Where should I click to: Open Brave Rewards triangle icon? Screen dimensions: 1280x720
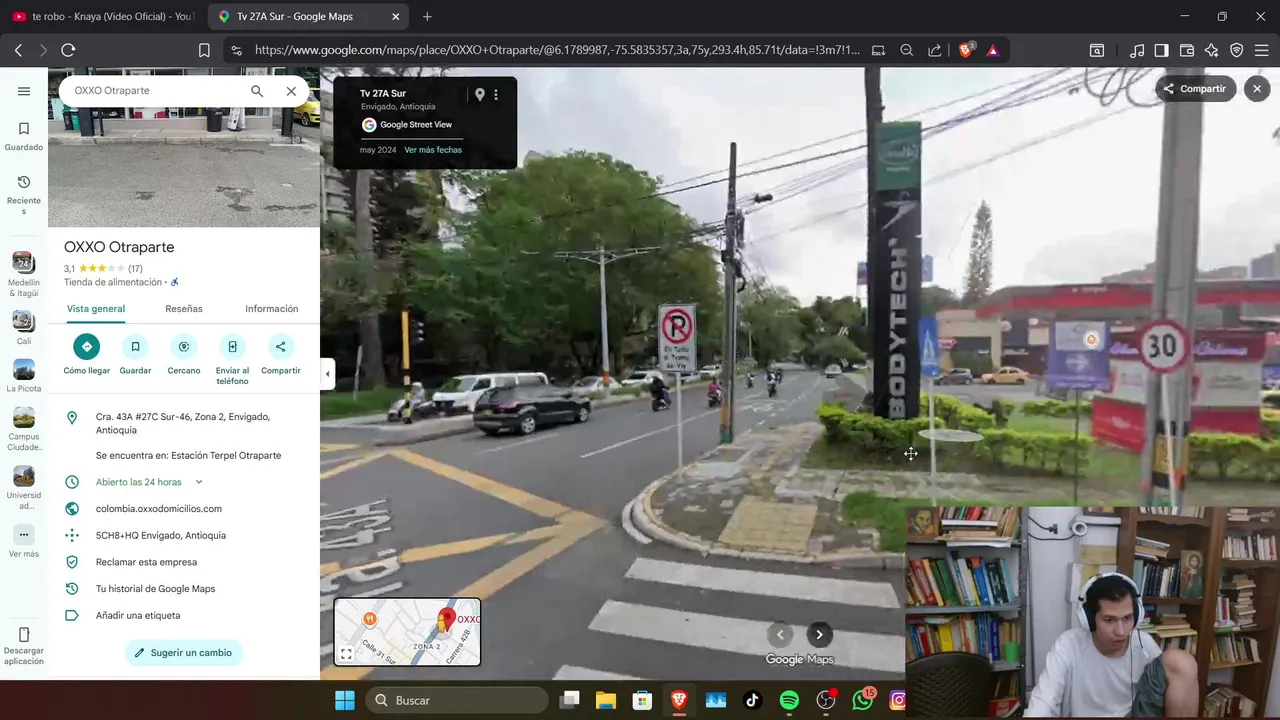tap(992, 50)
